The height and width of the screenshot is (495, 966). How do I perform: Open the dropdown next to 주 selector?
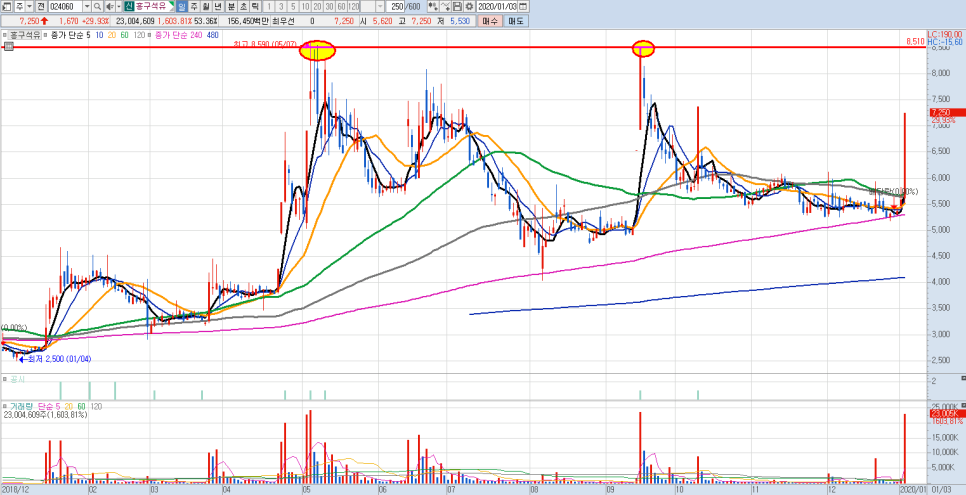28,6
